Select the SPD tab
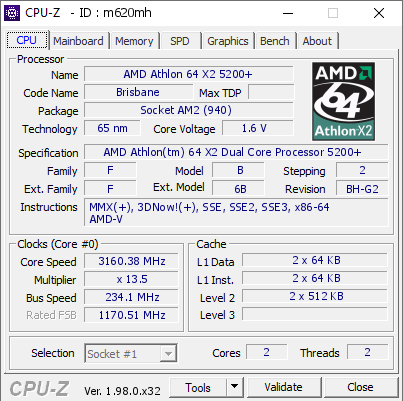 click(180, 41)
